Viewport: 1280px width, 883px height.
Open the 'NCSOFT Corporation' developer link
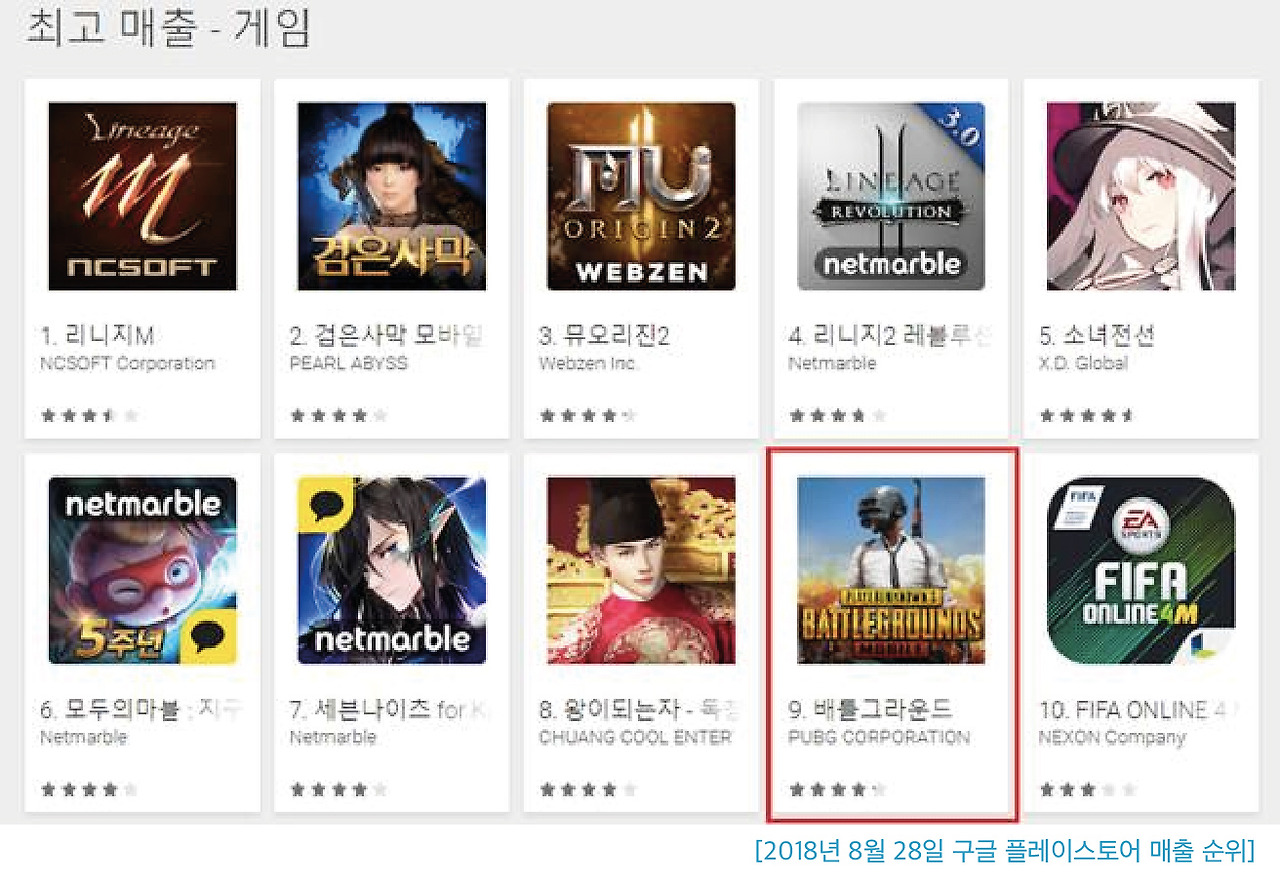pos(127,363)
